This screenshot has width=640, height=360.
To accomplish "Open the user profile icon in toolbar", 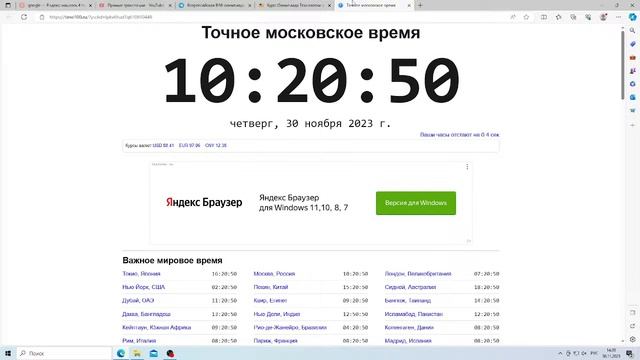I will point(603,17).
